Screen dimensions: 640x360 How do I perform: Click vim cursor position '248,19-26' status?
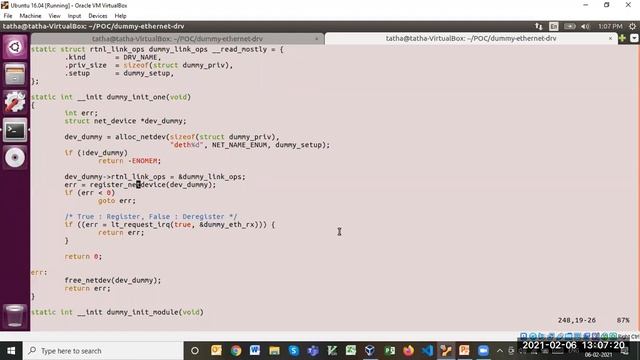click(x=577, y=320)
